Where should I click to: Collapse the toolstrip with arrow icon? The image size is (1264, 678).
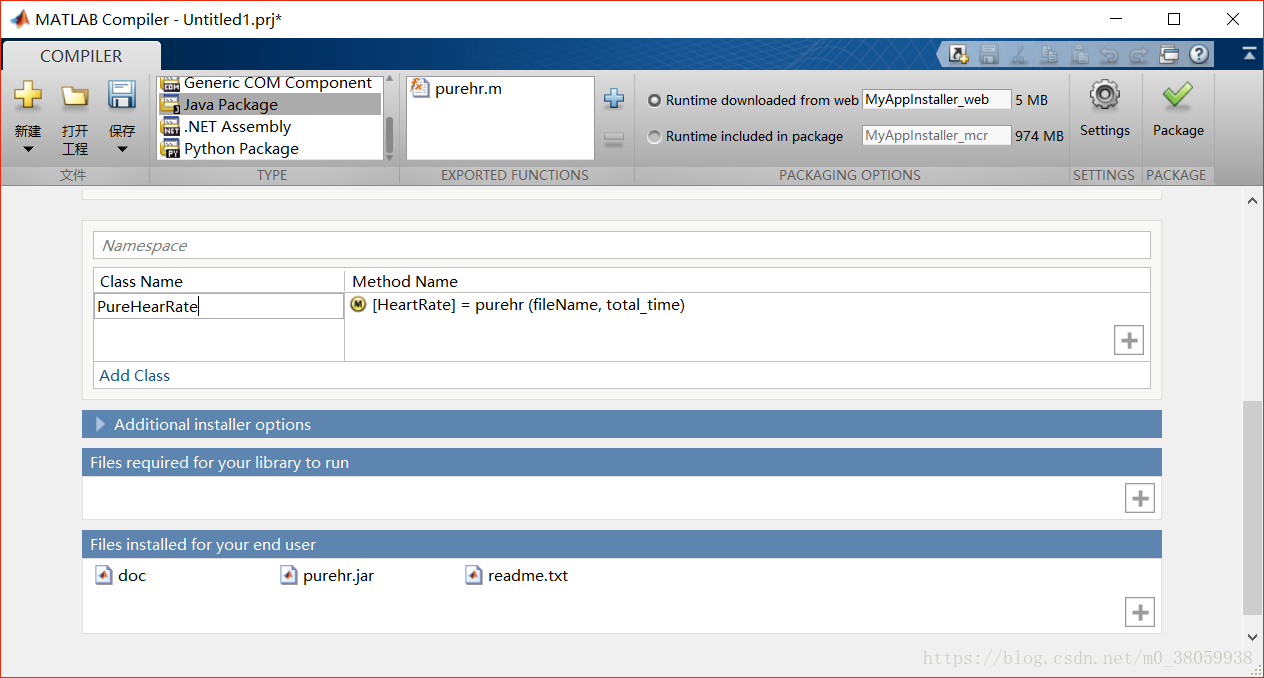pyautogui.click(x=1249, y=54)
